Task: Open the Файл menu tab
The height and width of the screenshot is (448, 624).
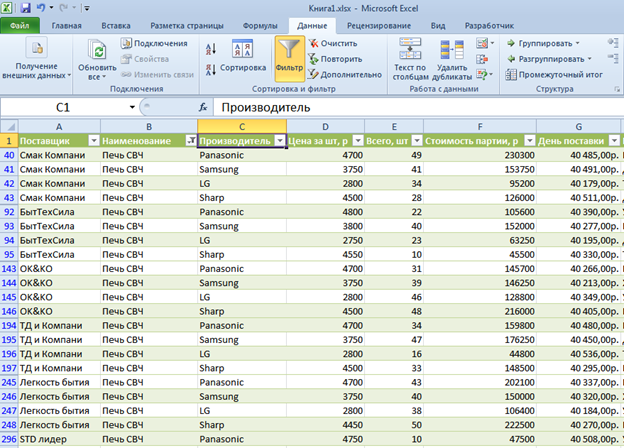Action: tap(19, 25)
